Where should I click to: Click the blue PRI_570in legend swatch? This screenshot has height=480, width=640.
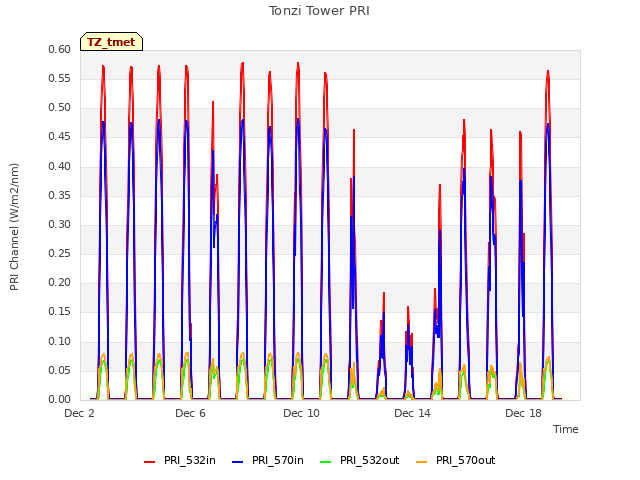pyautogui.click(x=238, y=461)
